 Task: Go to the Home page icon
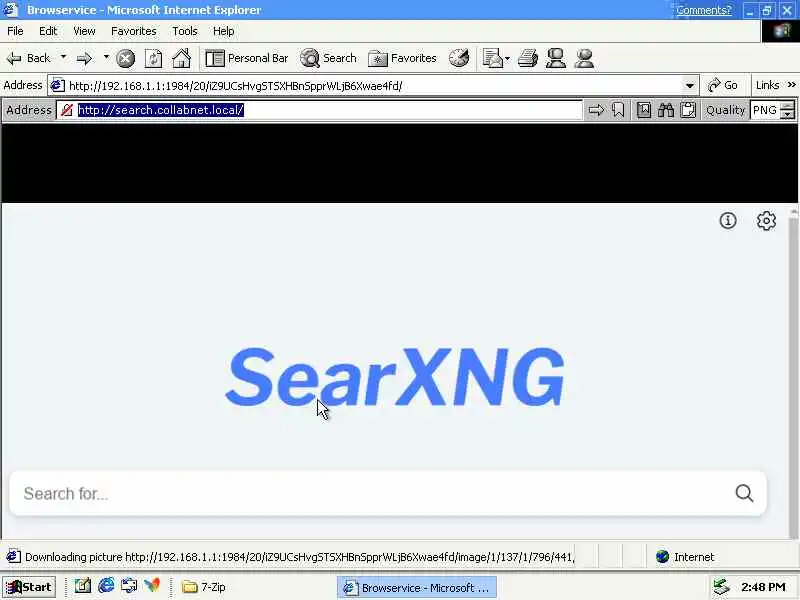click(x=181, y=58)
